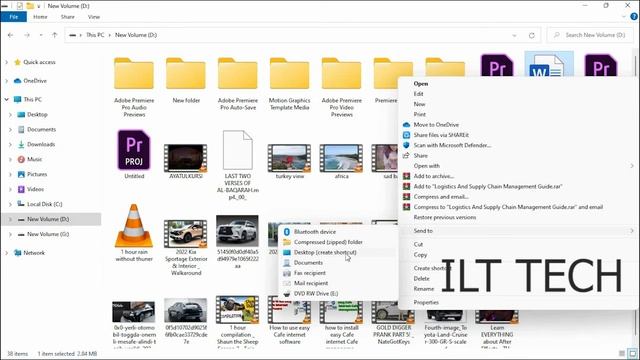Image resolution: width=640 pixels, height=360 pixels.
Task: Collapse the This PC tree node
Action: click(6, 100)
